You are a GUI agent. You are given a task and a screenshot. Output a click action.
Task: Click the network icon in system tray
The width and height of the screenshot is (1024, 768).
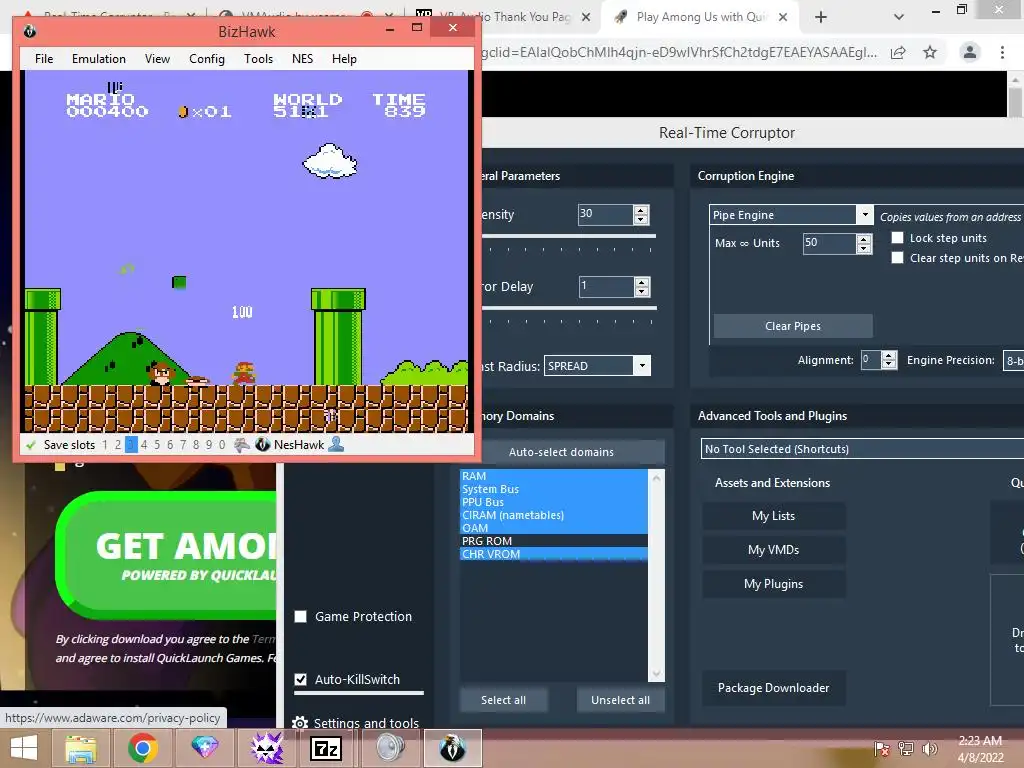[x=906, y=749]
